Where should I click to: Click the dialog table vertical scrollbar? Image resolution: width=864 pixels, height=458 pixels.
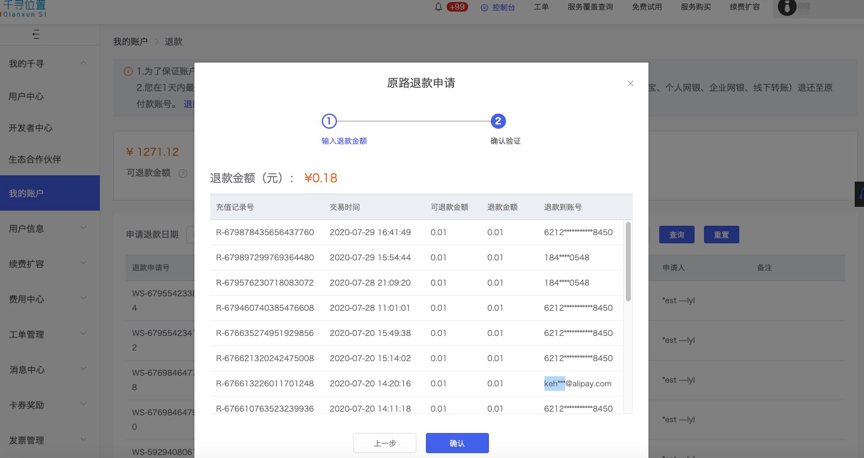[x=628, y=261]
